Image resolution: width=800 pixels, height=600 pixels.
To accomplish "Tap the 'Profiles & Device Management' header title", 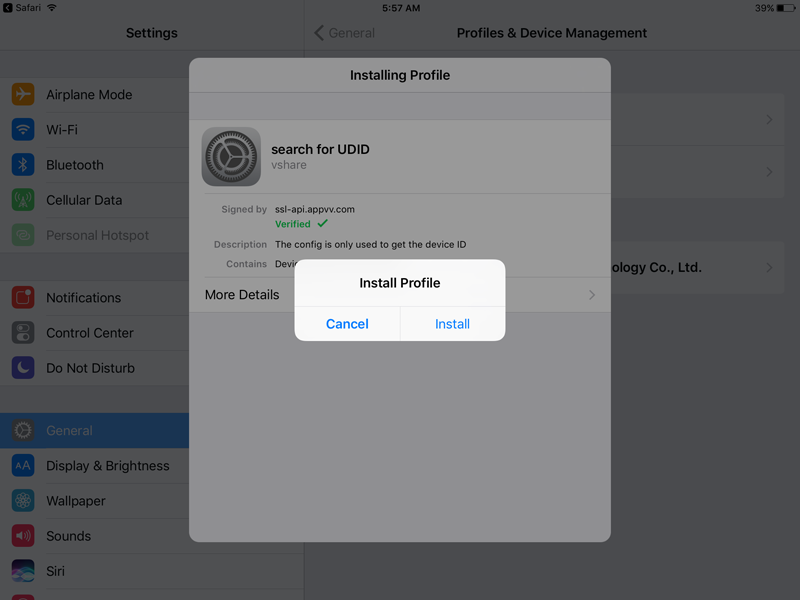I will pos(552,33).
